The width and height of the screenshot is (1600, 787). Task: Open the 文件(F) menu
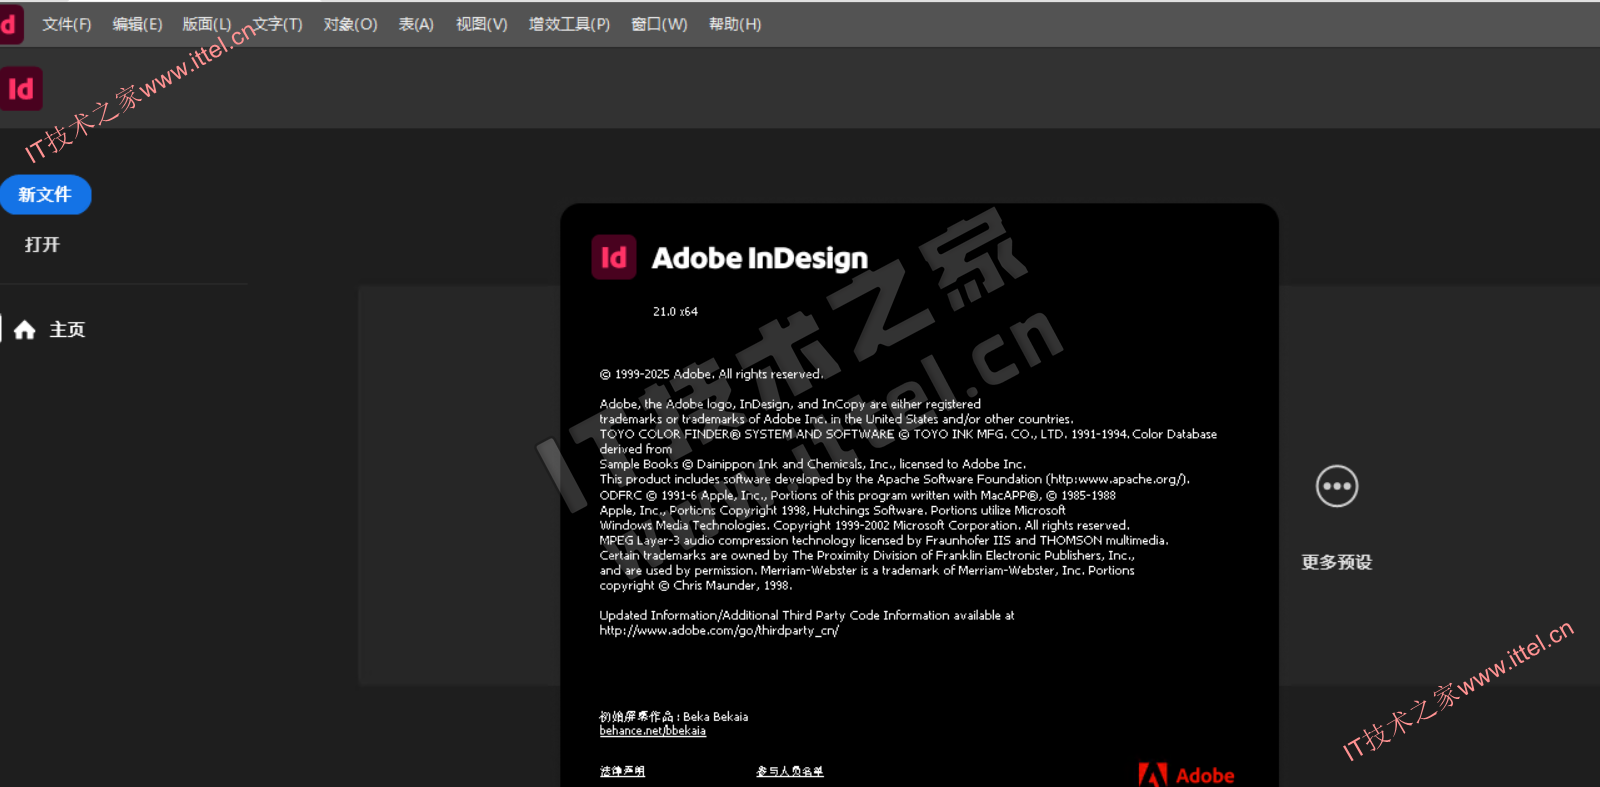point(66,24)
